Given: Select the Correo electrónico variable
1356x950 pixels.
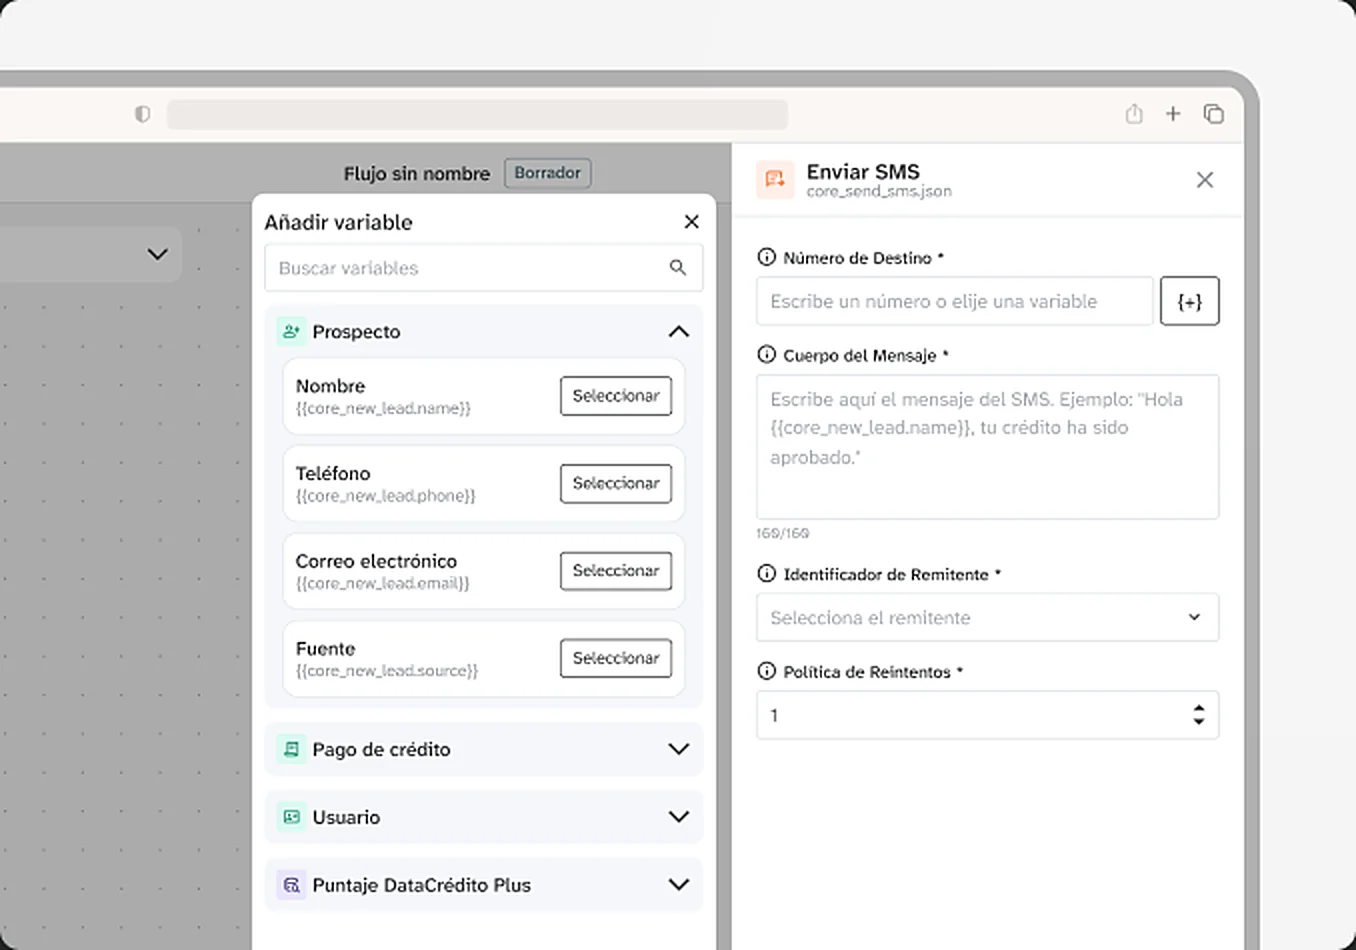Looking at the screenshot, I should [616, 571].
